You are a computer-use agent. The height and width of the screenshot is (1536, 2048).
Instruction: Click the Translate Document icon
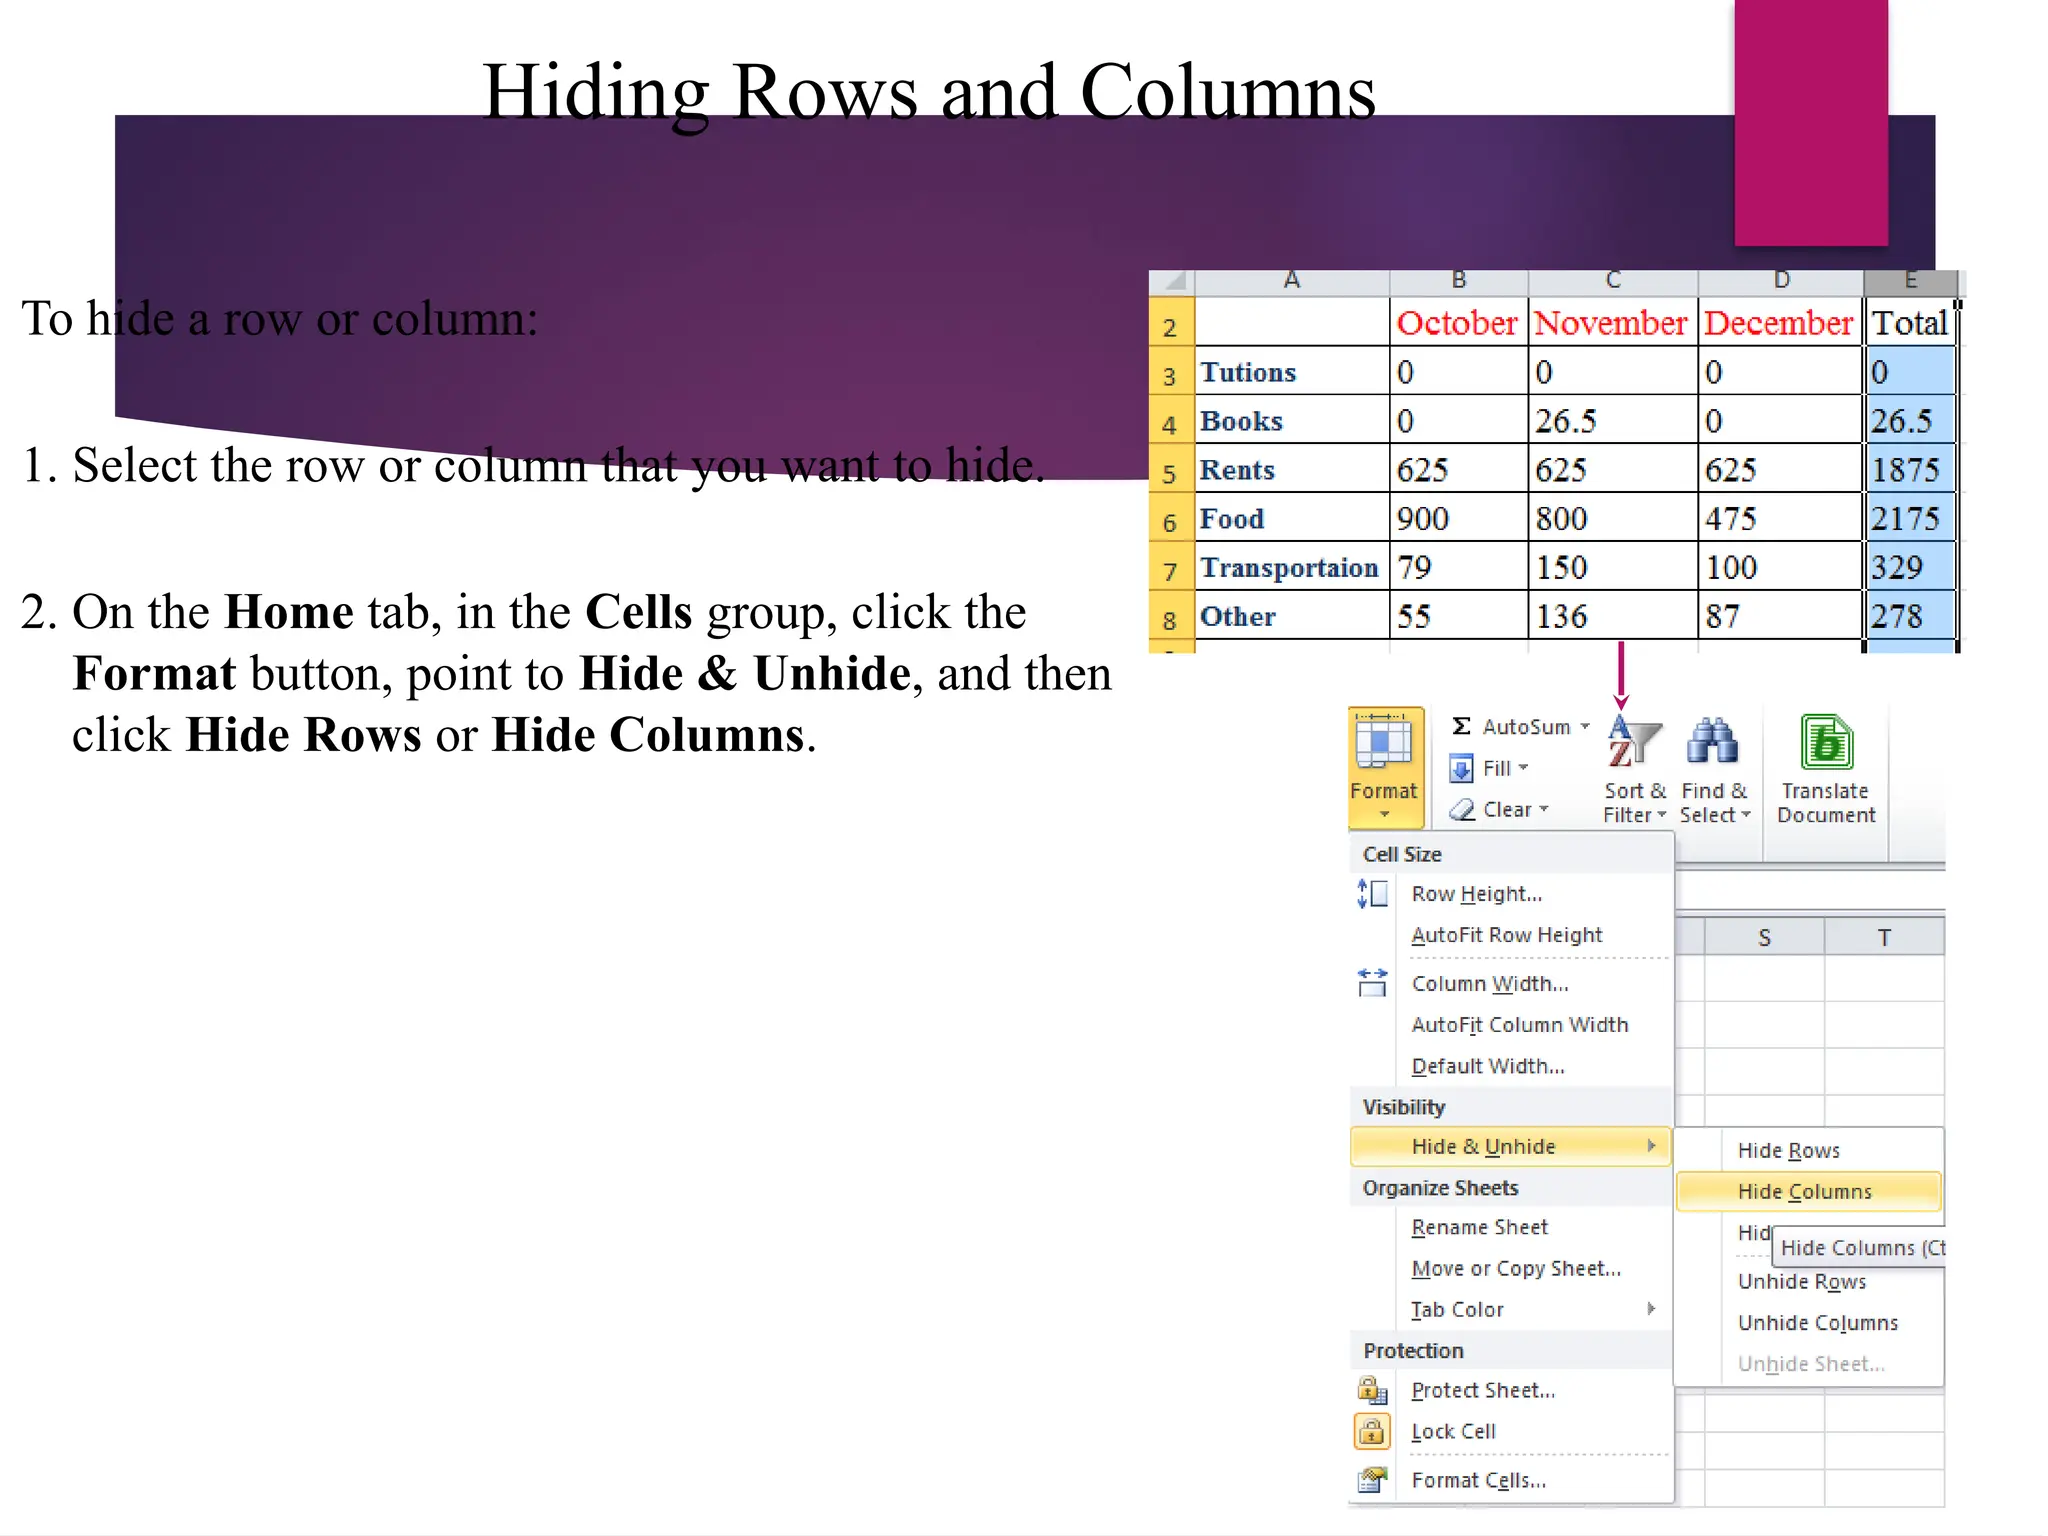pos(1826,744)
